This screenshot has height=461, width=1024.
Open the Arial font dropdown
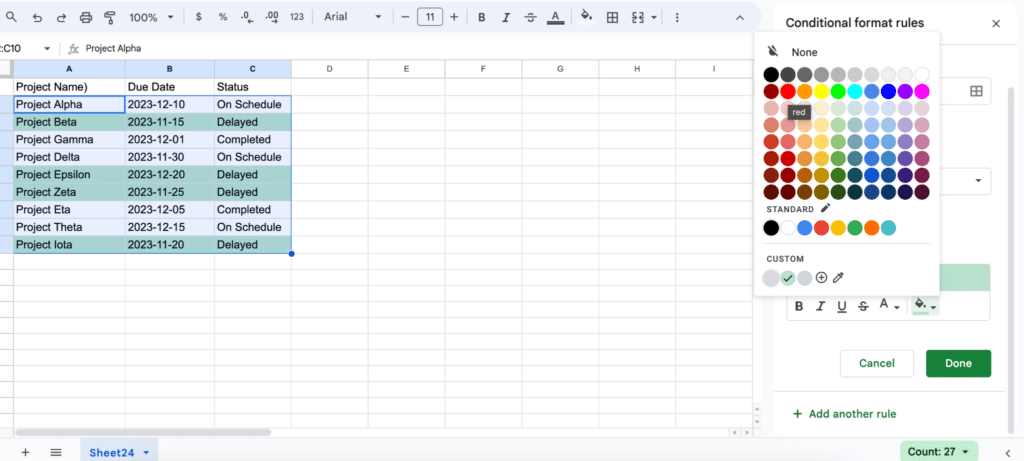353,17
